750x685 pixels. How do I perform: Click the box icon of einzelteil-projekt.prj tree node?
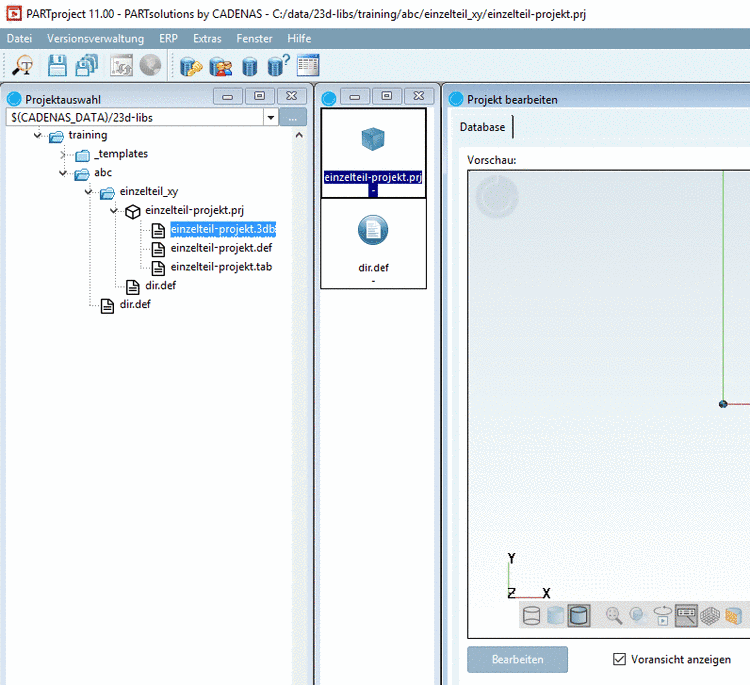pyautogui.click(x=132, y=211)
